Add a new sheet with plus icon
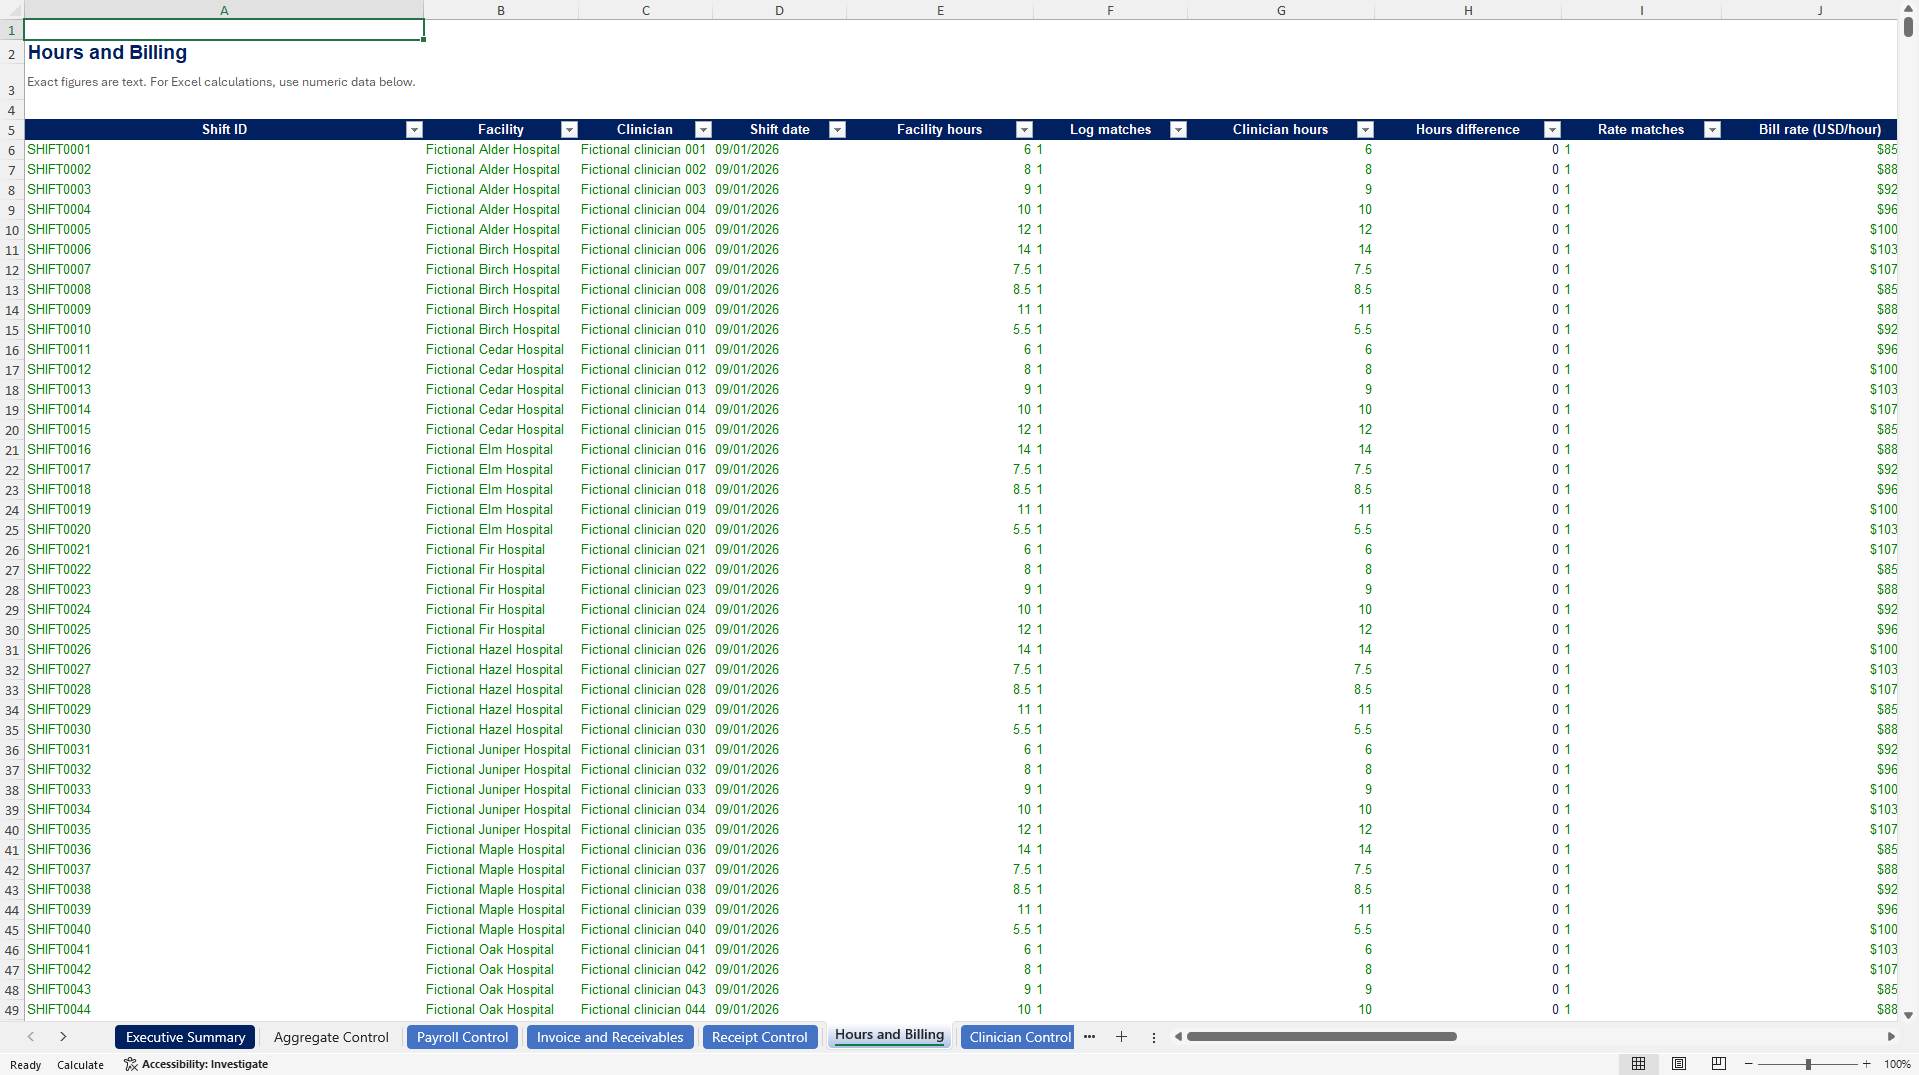Viewport: 1919px width, 1075px height. [x=1121, y=1037]
